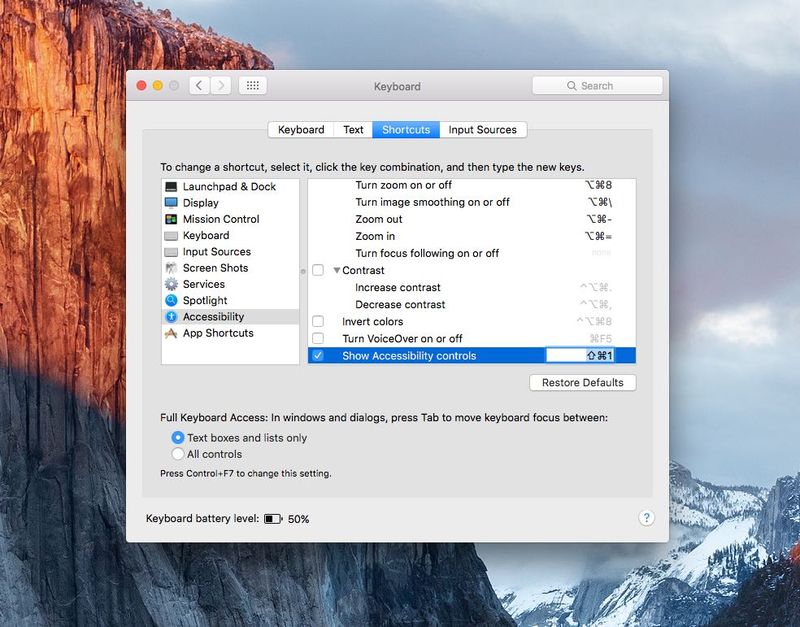Viewport: 800px width, 627px height.
Task: Click the Keyboard category icon
Action: [171, 236]
